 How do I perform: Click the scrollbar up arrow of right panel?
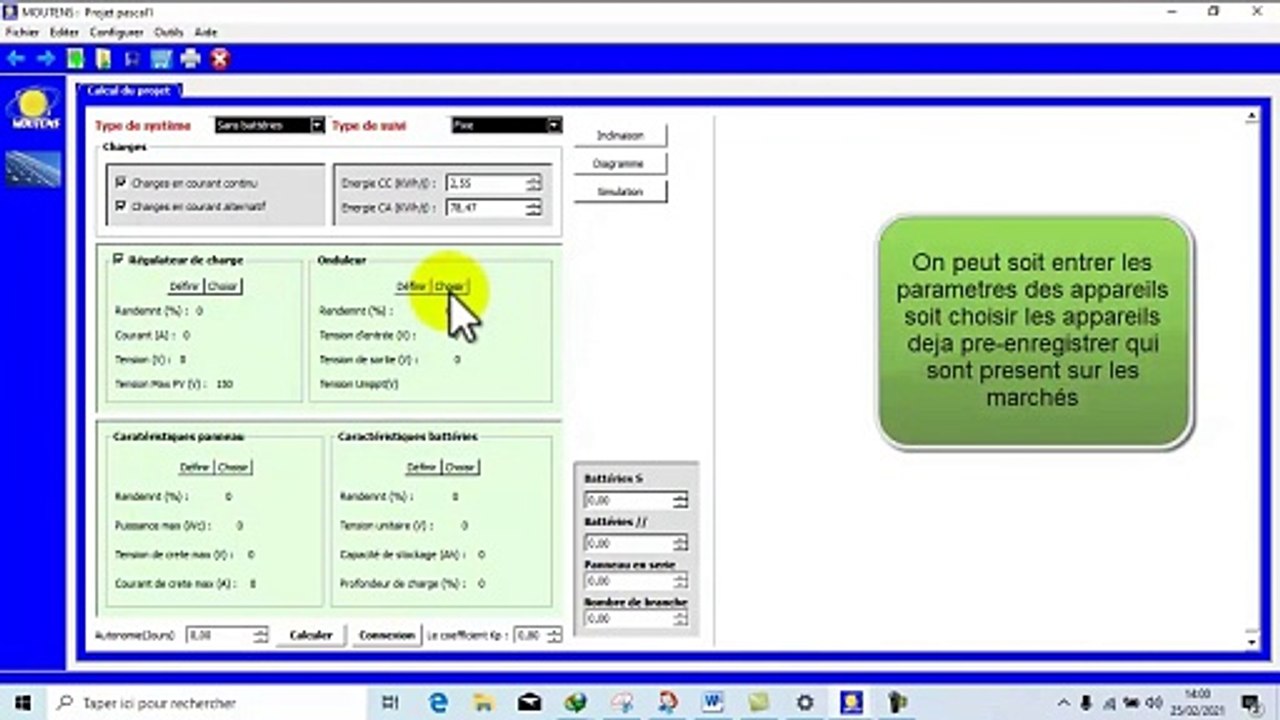(1251, 117)
